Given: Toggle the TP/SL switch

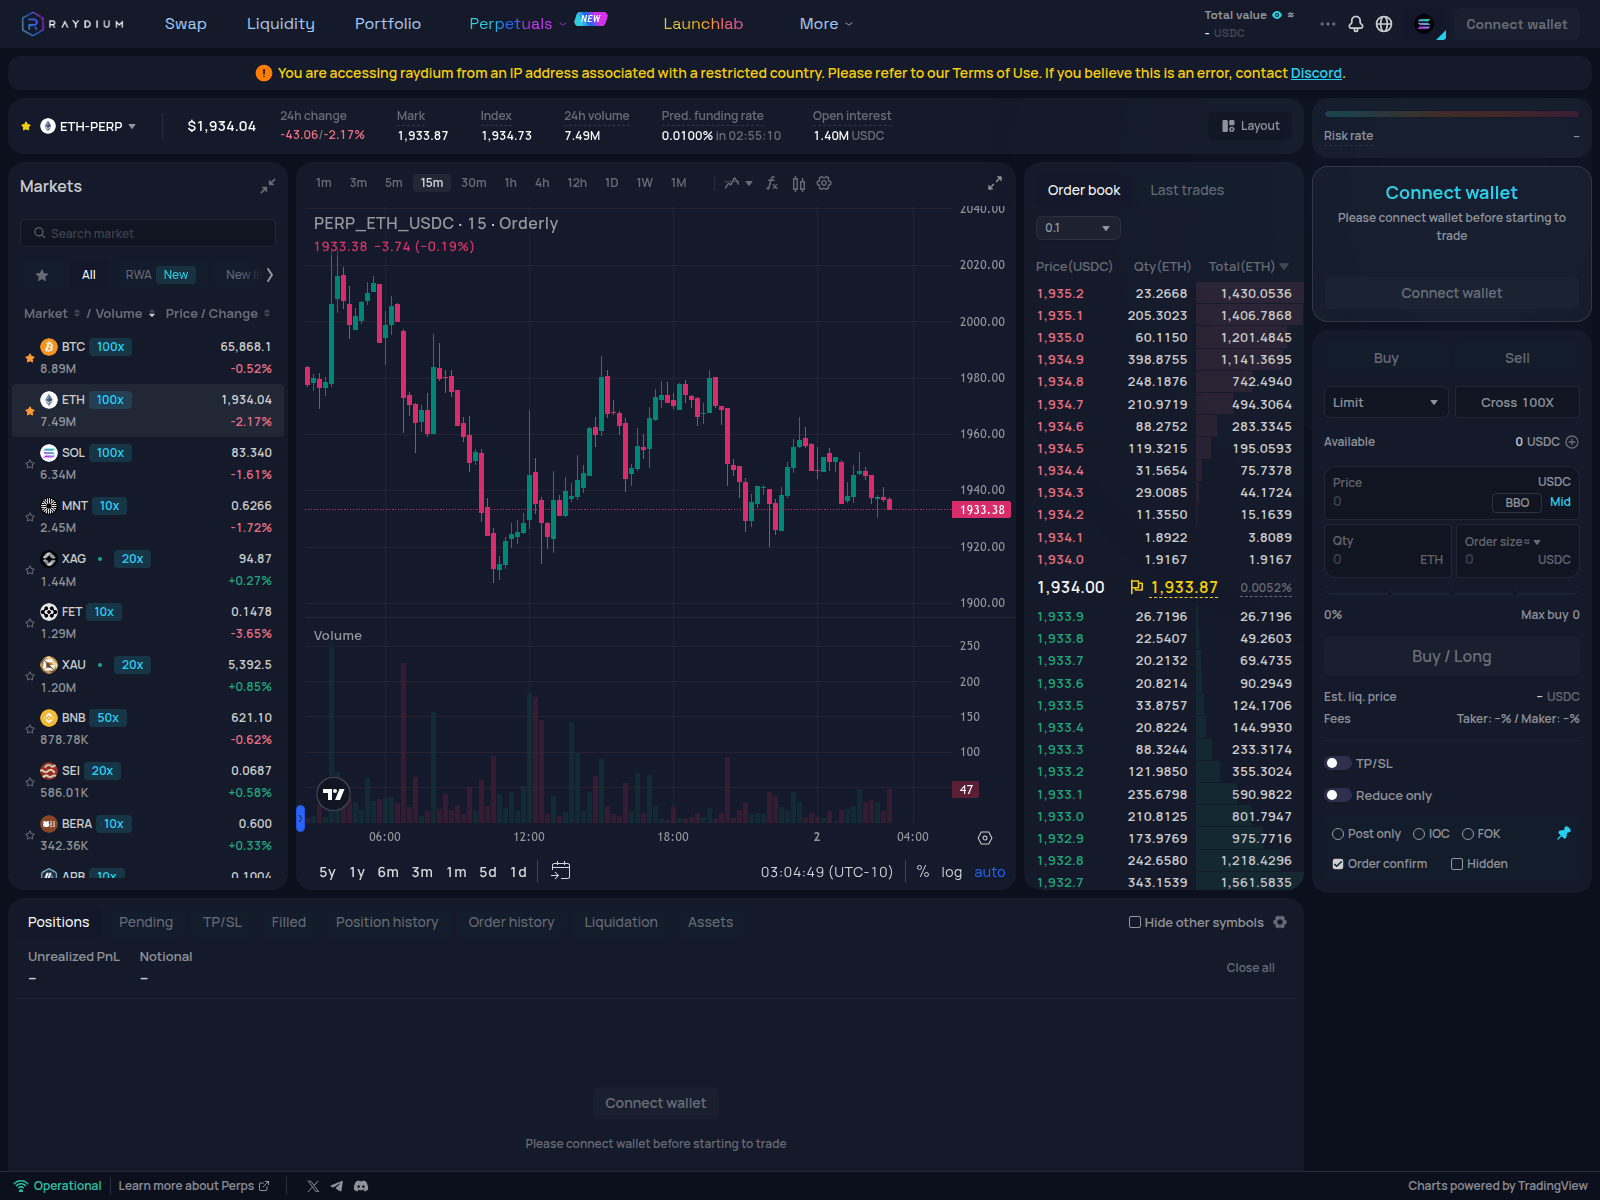Looking at the screenshot, I should (1337, 763).
